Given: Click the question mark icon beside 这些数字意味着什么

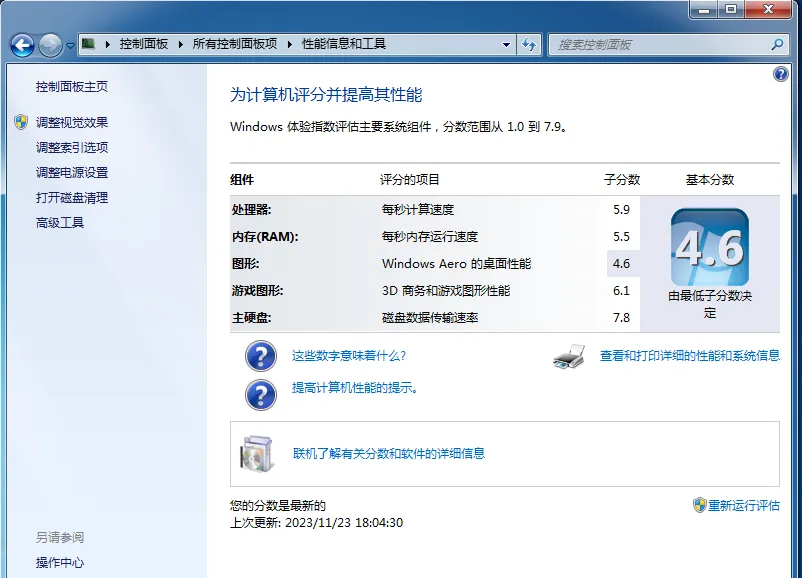Looking at the screenshot, I should pyautogui.click(x=260, y=357).
